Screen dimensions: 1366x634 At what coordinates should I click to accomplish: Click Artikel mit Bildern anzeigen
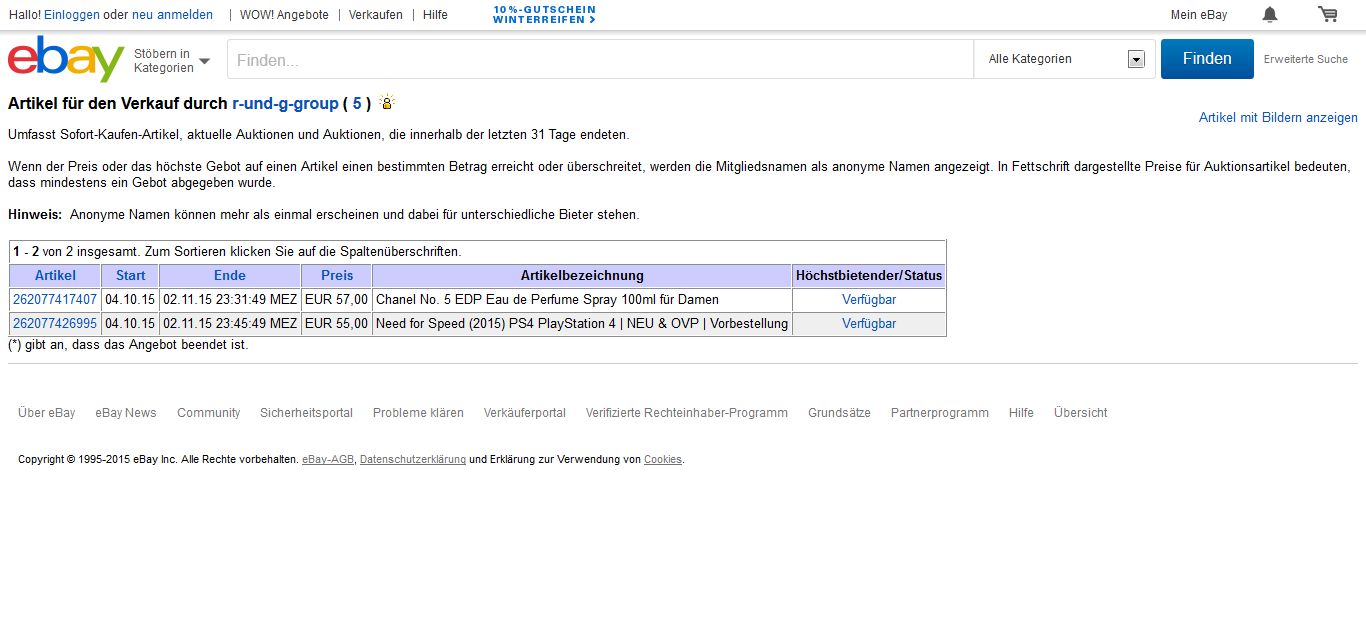tap(1278, 118)
